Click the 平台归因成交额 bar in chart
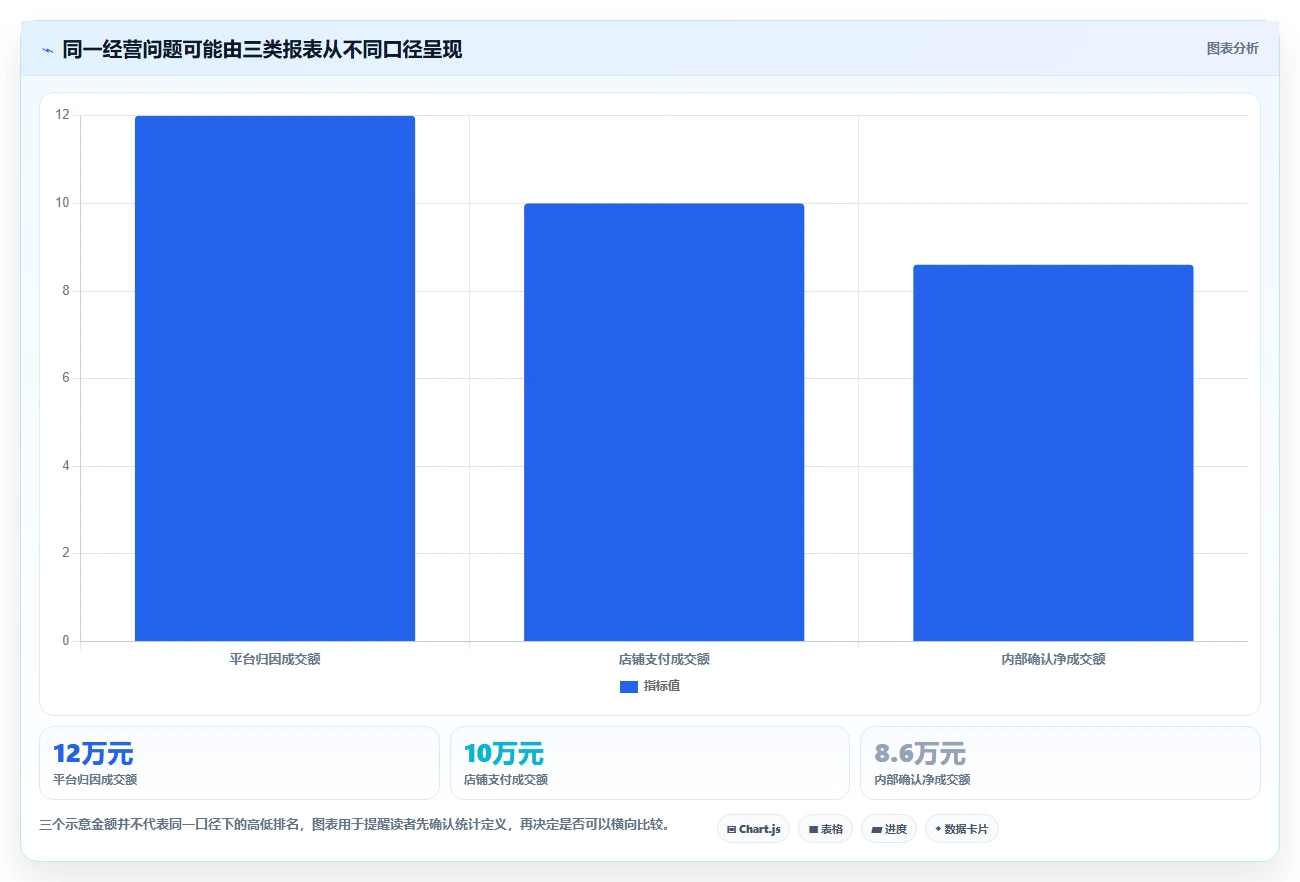The image size is (1300, 882). click(275, 378)
